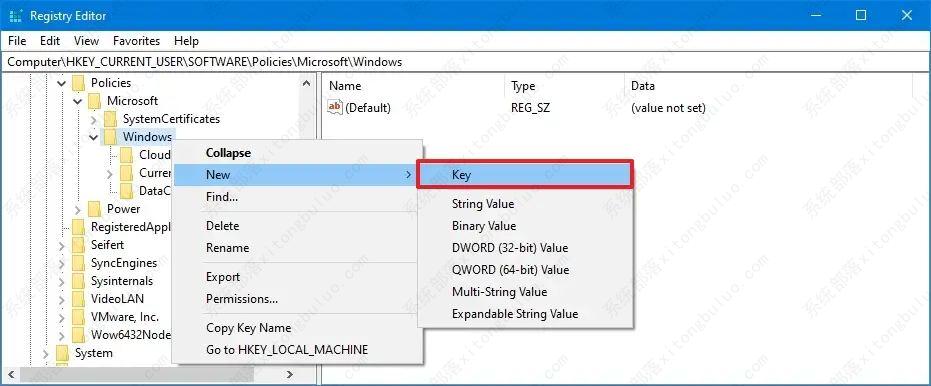Open the Edit menu
Viewport: 931px width, 386px height.
[50, 41]
